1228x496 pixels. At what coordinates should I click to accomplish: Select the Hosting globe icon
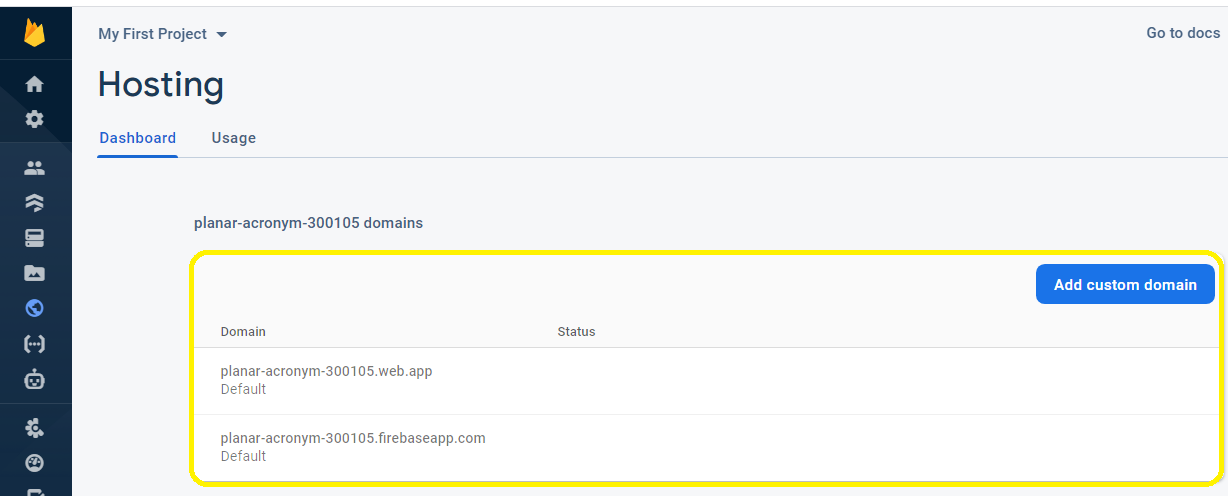(35, 308)
